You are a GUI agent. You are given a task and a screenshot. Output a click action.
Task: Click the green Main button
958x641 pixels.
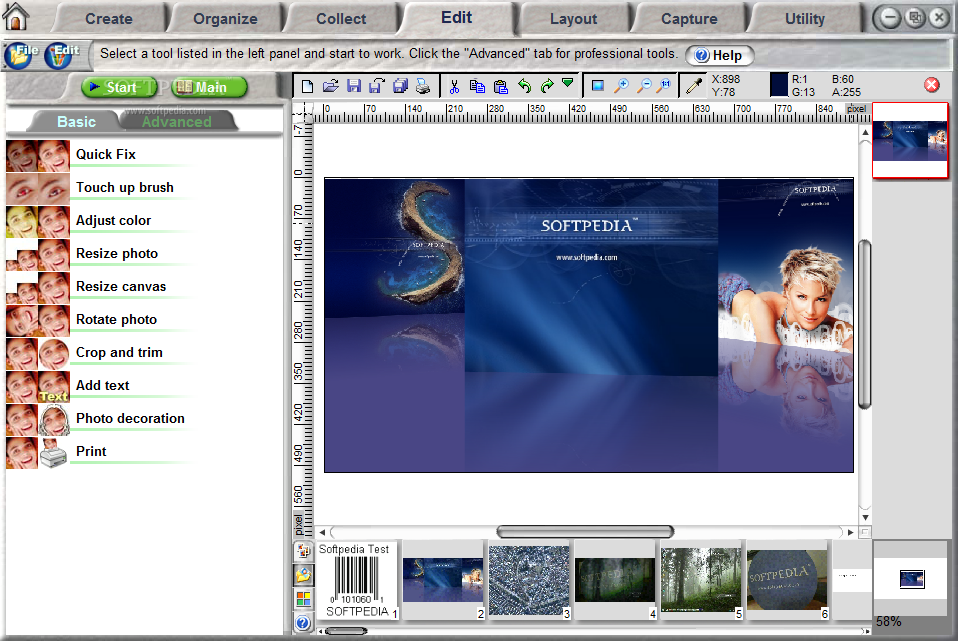pyautogui.click(x=210, y=87)
